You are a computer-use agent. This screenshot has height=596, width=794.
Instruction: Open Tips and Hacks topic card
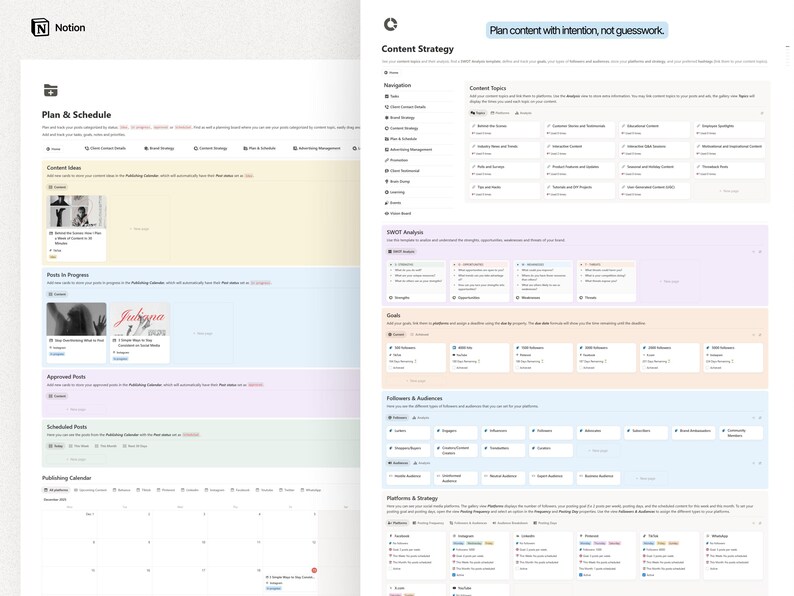click(x=504, y=190)
